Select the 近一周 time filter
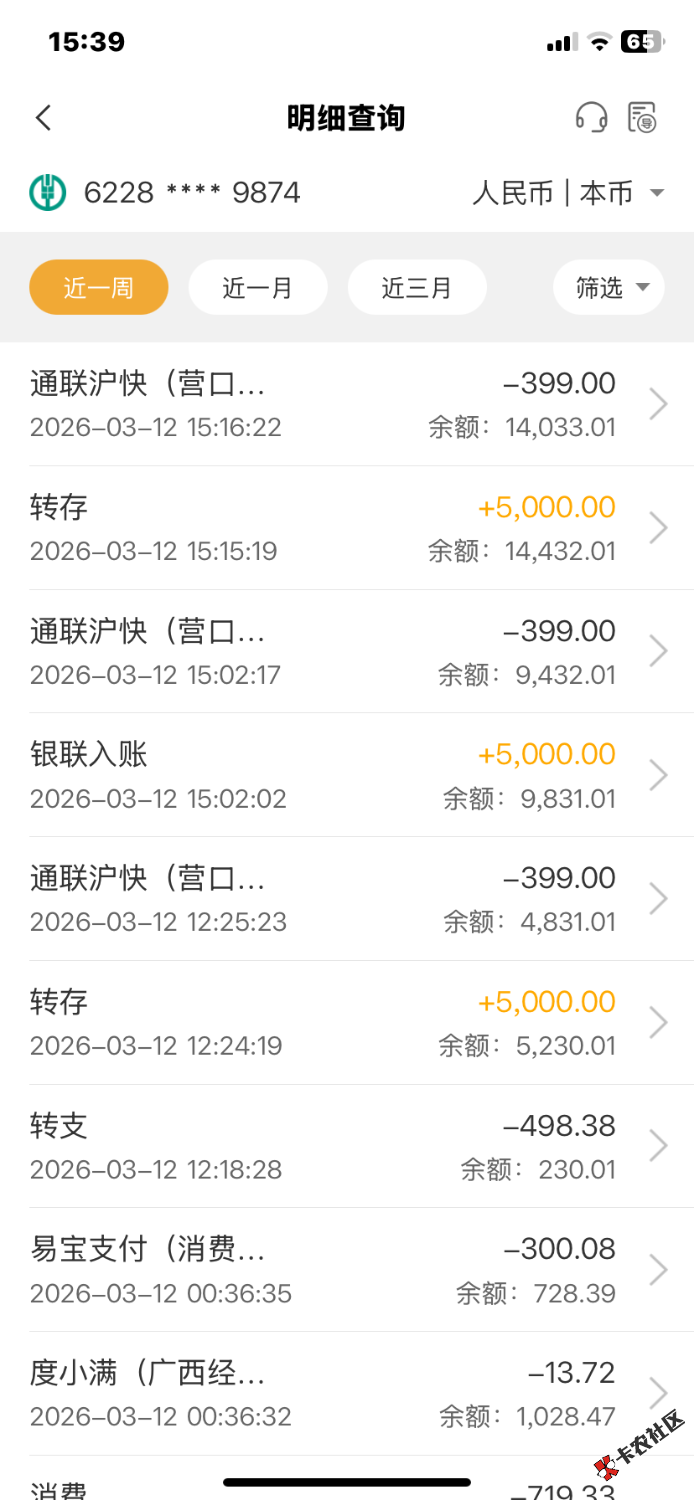 [x=99, y=288]
